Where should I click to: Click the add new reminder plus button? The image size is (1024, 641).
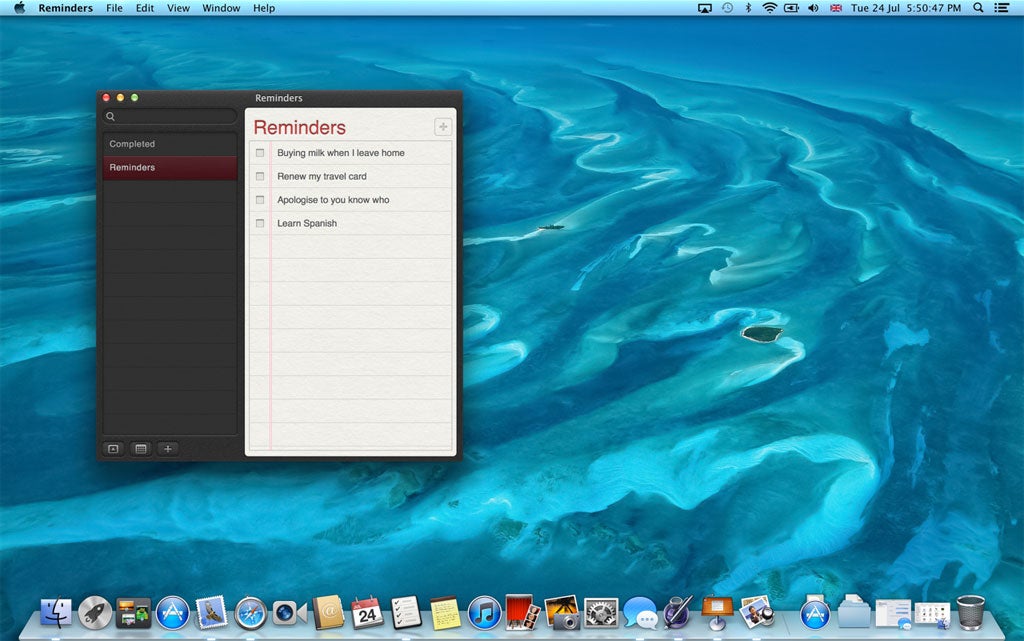[x=442, y=127]
